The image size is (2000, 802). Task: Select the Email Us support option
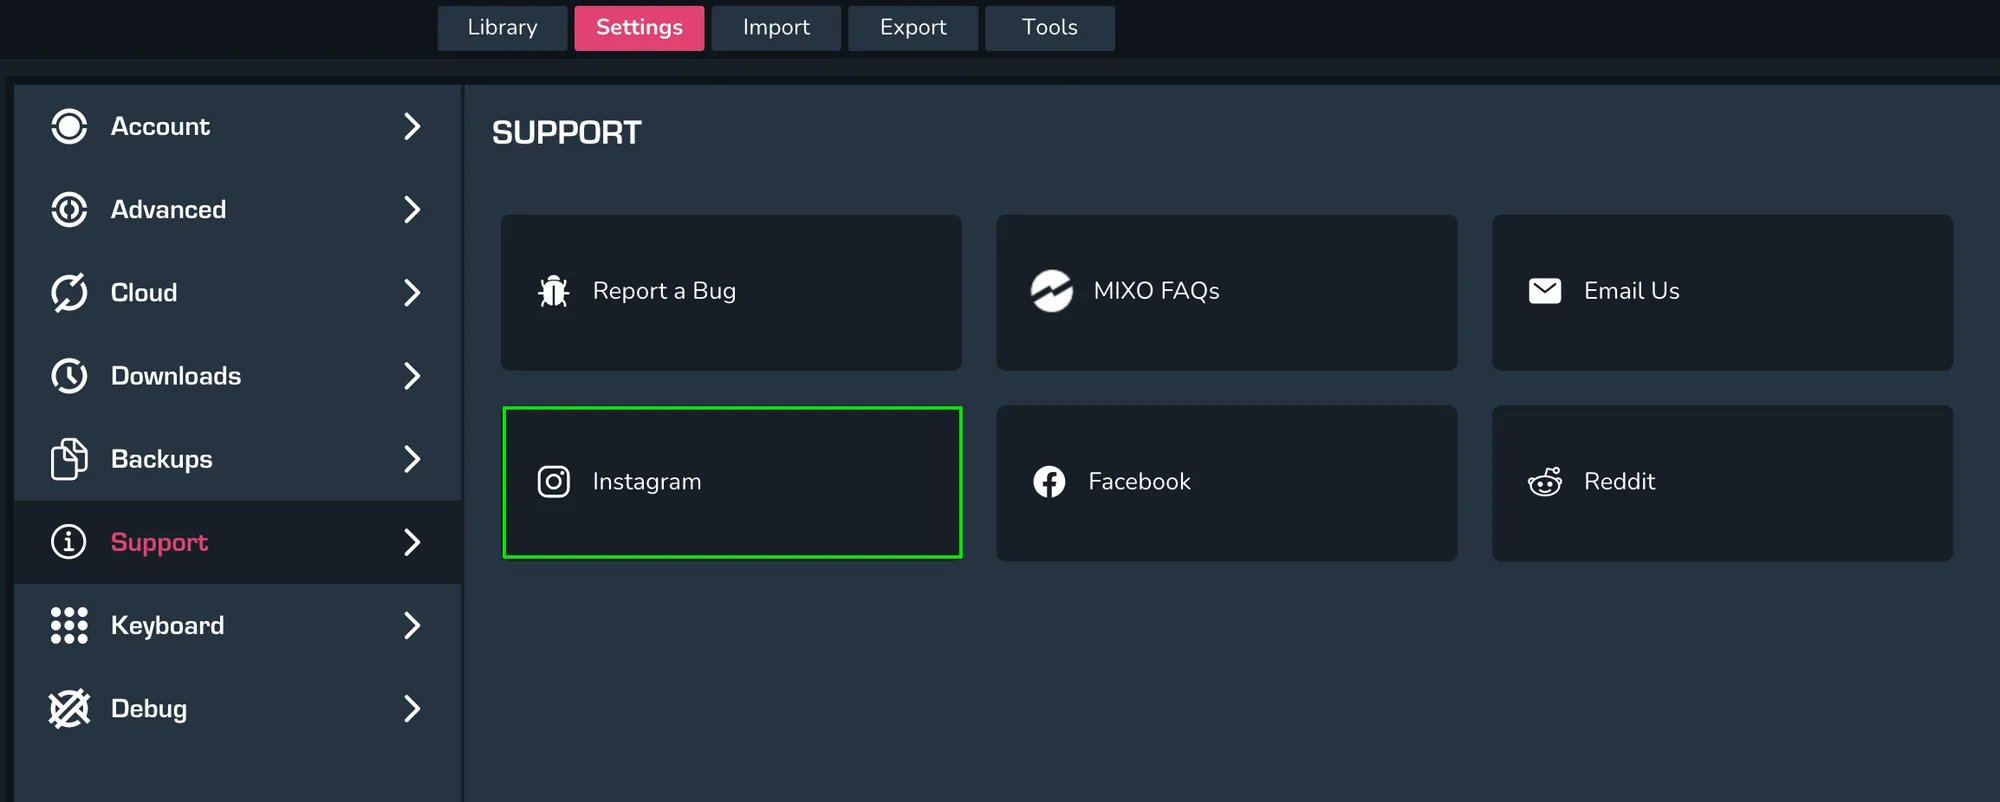pyautogui.click(x=1722, y=292)
